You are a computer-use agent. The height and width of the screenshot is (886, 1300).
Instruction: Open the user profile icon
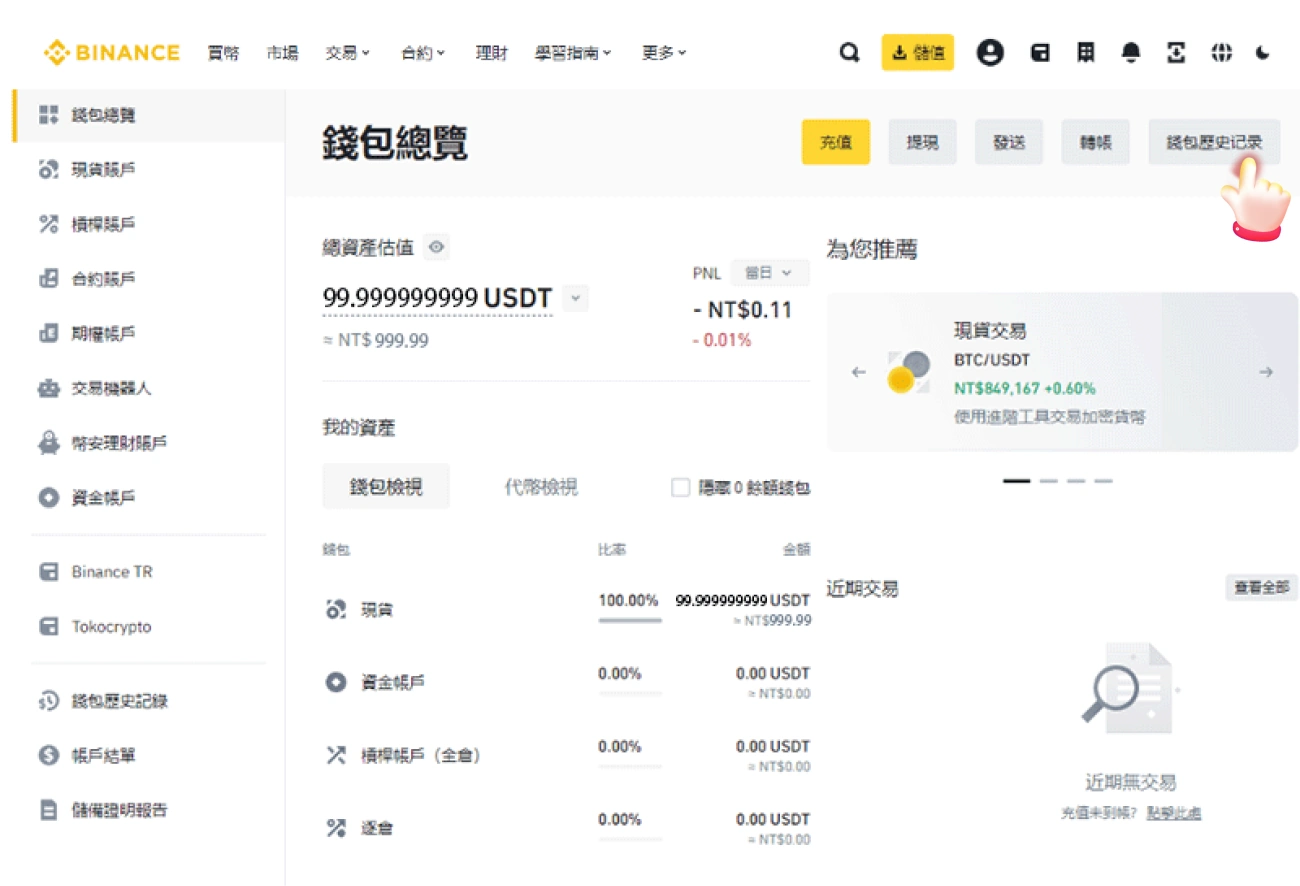[990, 53]
